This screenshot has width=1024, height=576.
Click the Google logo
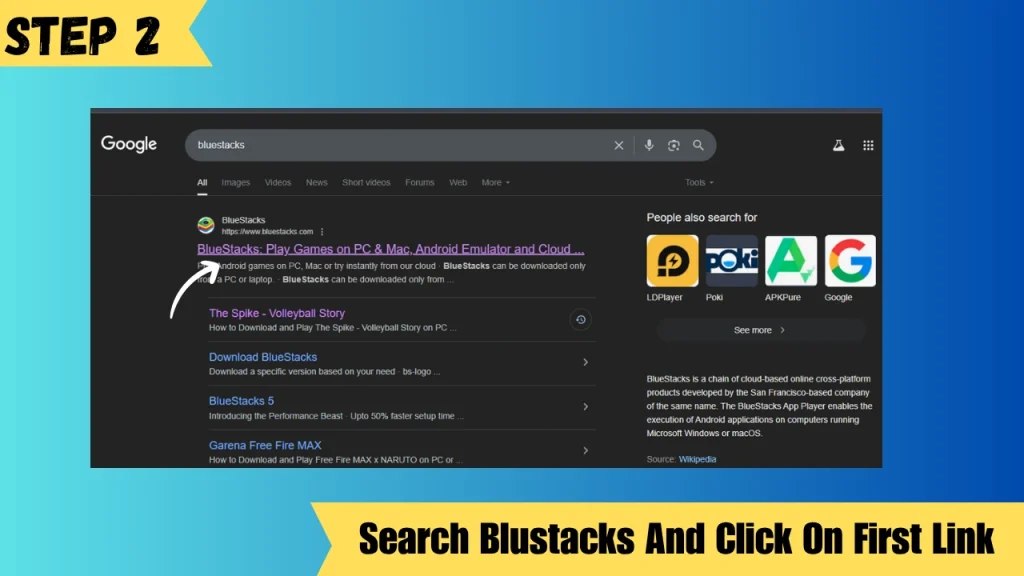click(129, 144)
